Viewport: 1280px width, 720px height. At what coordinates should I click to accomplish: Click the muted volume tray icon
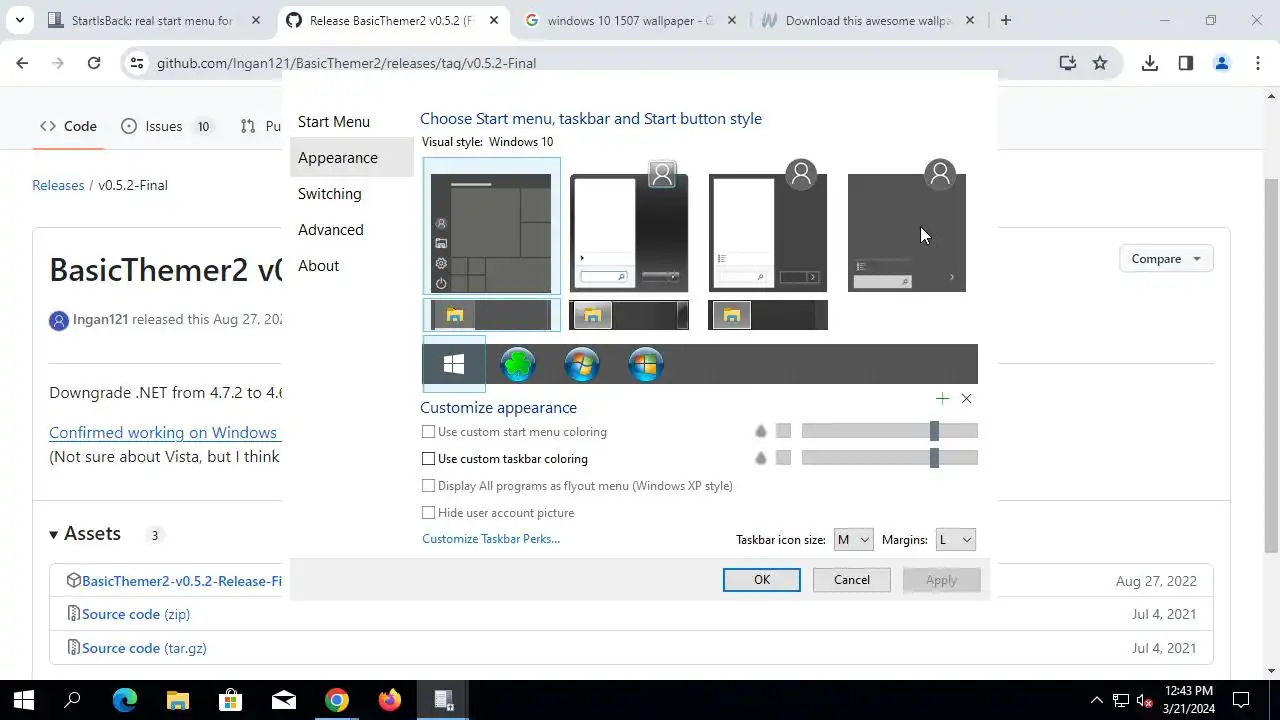(x=1146, y=700)
